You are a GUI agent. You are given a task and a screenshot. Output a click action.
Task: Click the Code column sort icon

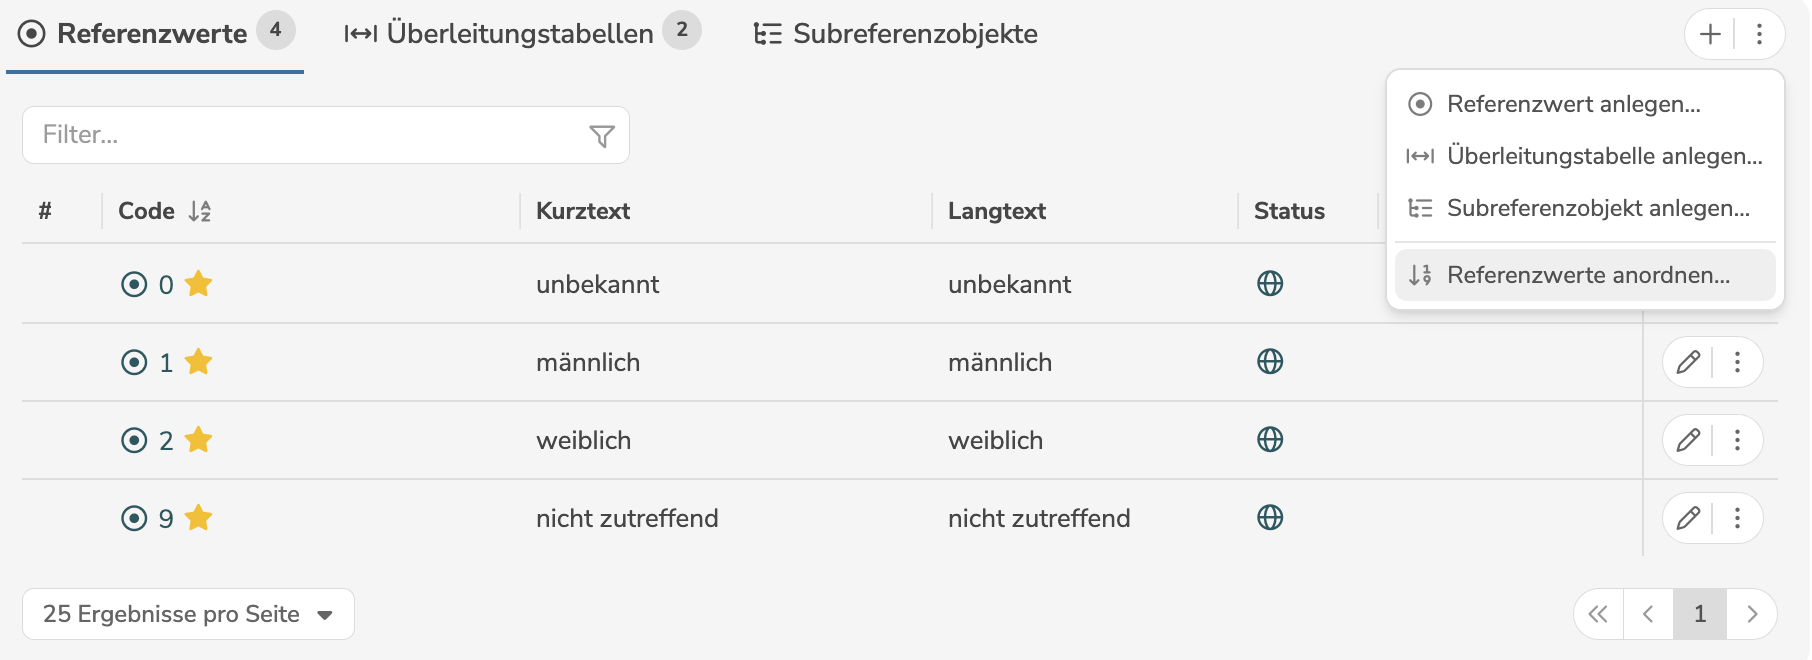pos(200,211)
